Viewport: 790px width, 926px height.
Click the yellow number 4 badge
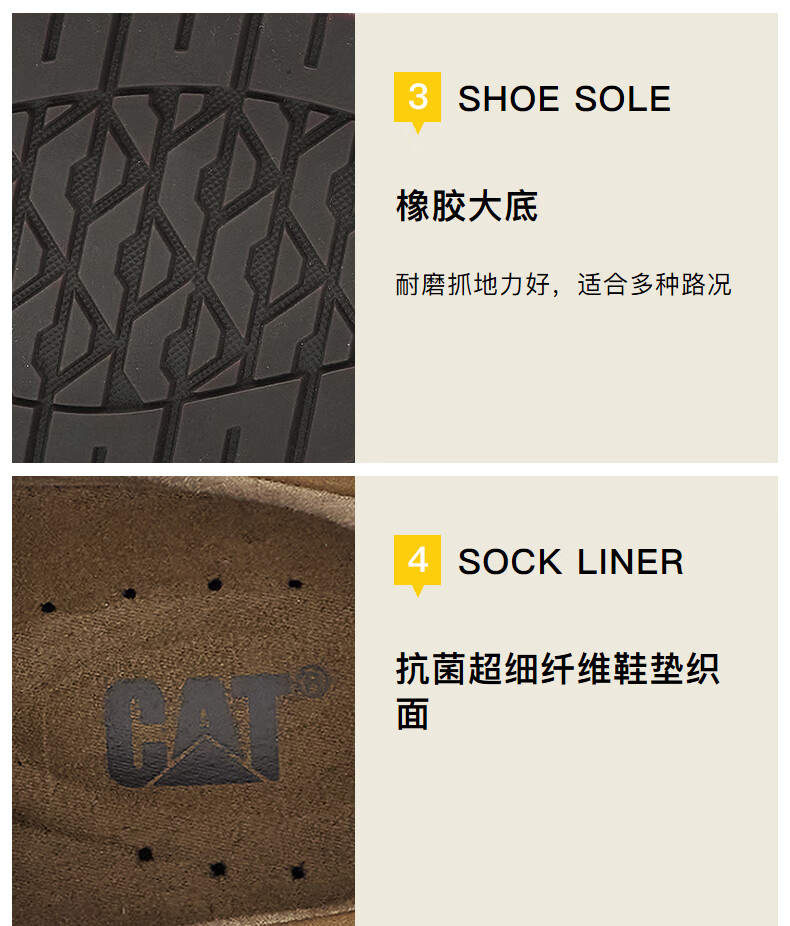point(417,560)
